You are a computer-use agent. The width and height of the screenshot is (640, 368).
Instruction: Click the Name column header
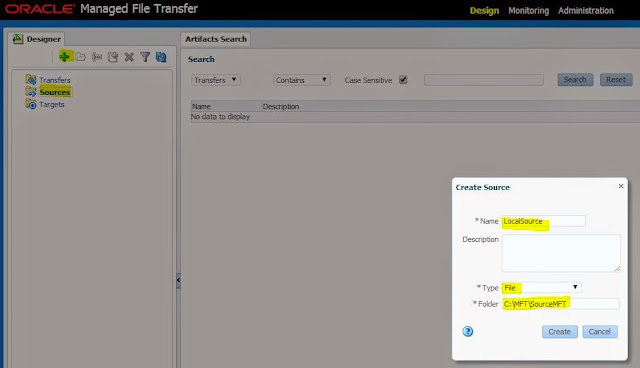201,106
